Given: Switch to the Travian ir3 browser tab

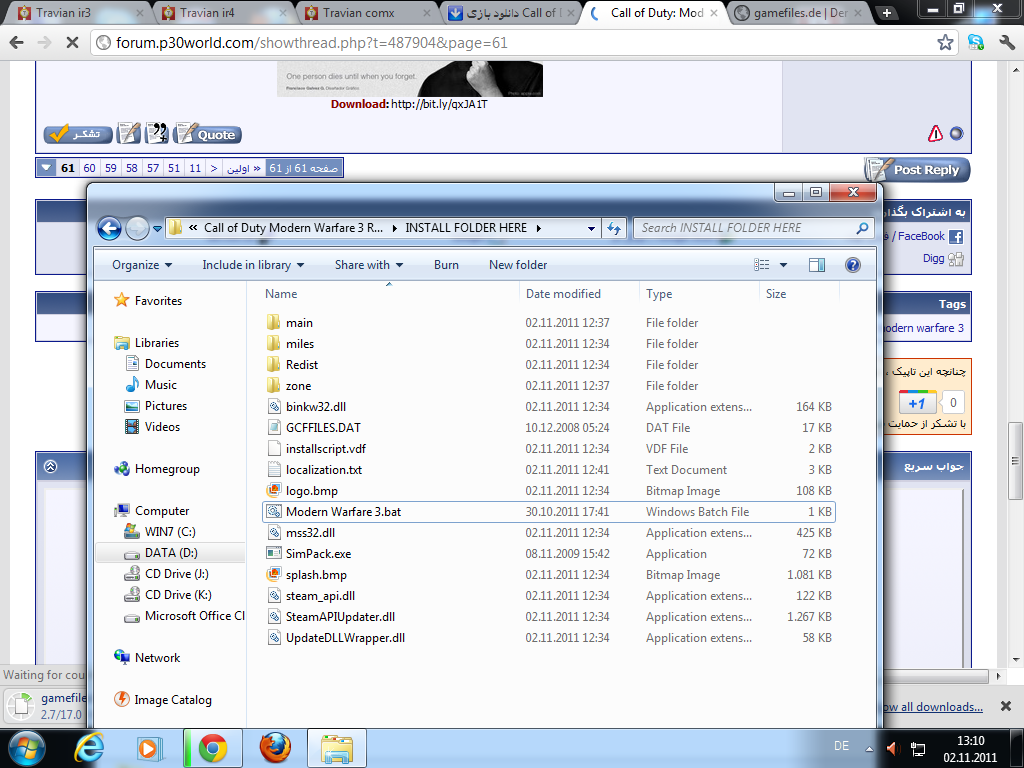Looking at the screenshot, I should (x=78, y=12).
